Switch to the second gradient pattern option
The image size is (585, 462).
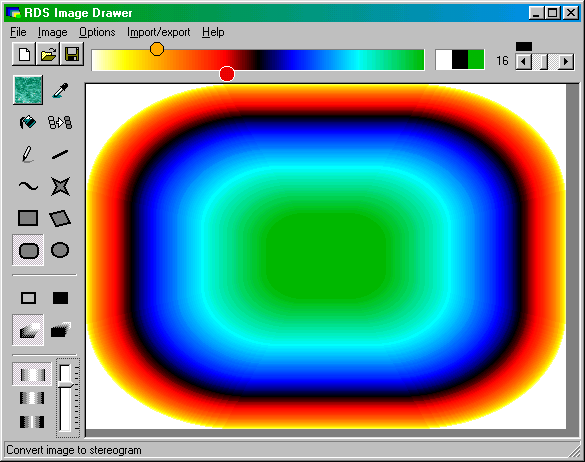[x=32, y=398]
